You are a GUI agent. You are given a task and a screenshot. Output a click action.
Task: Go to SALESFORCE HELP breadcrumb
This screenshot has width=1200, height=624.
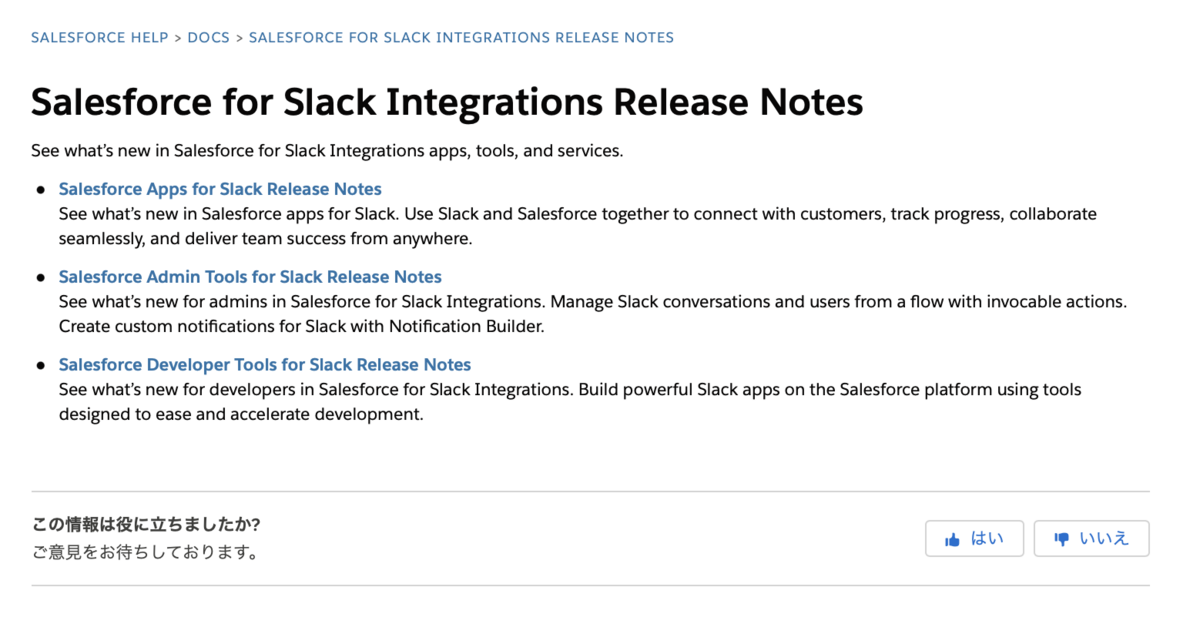(100, 38)
